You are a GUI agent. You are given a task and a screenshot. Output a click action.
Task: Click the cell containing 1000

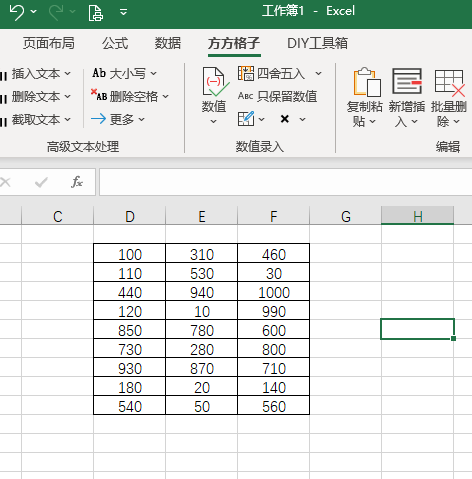(274, 292)
